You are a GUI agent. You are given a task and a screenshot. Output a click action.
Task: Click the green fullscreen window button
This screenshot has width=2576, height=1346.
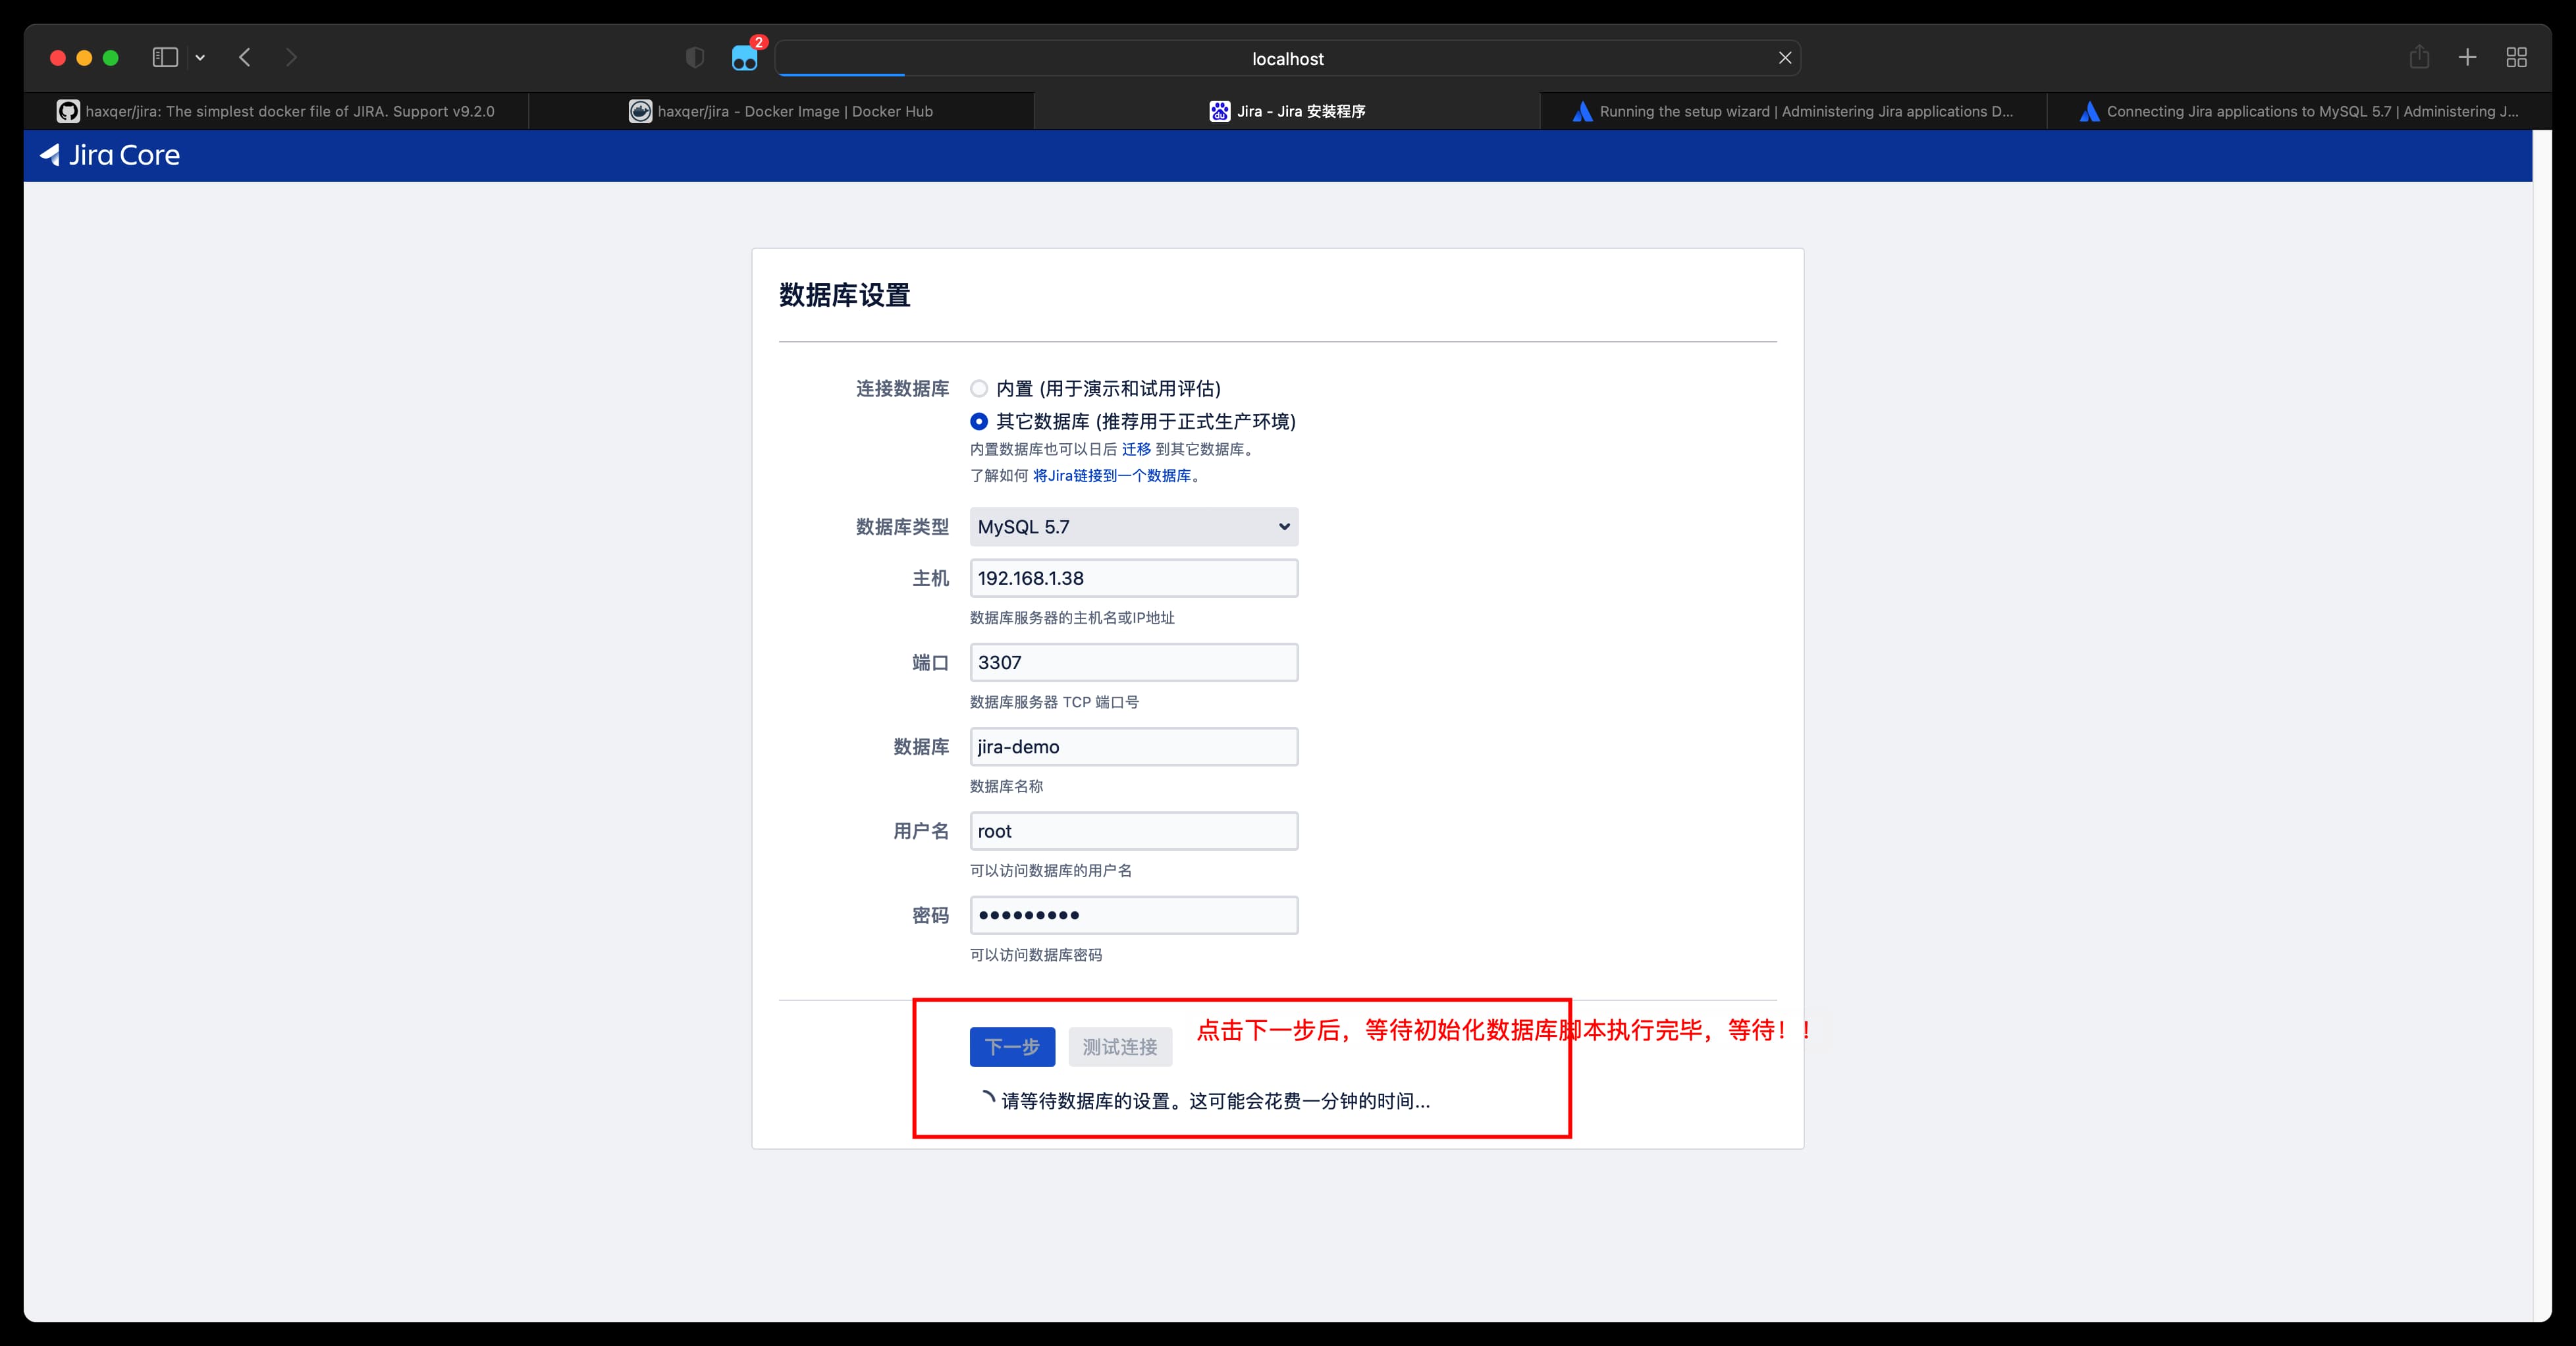point(111,58)
